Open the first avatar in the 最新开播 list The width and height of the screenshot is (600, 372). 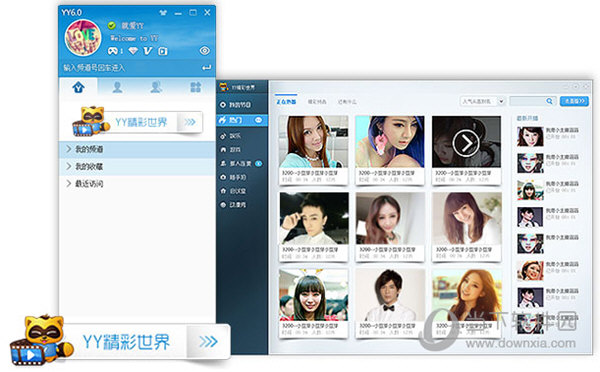tap(530, 137)
